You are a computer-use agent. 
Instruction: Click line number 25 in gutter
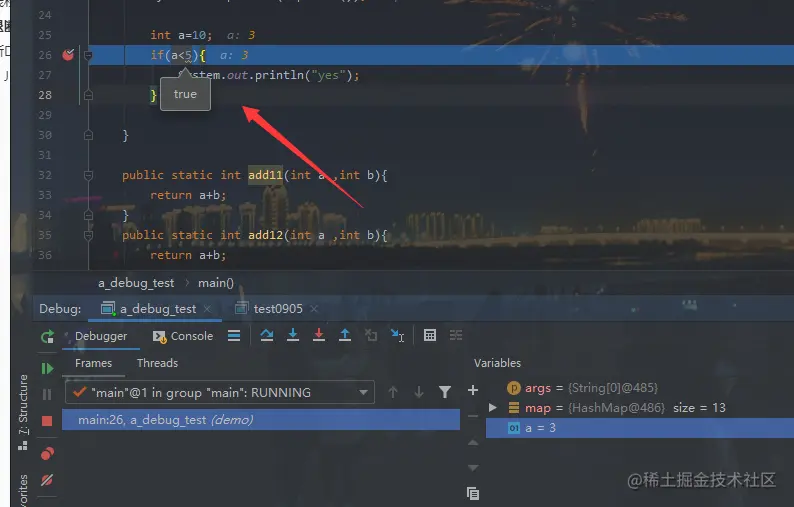click(x=45, y=35)
